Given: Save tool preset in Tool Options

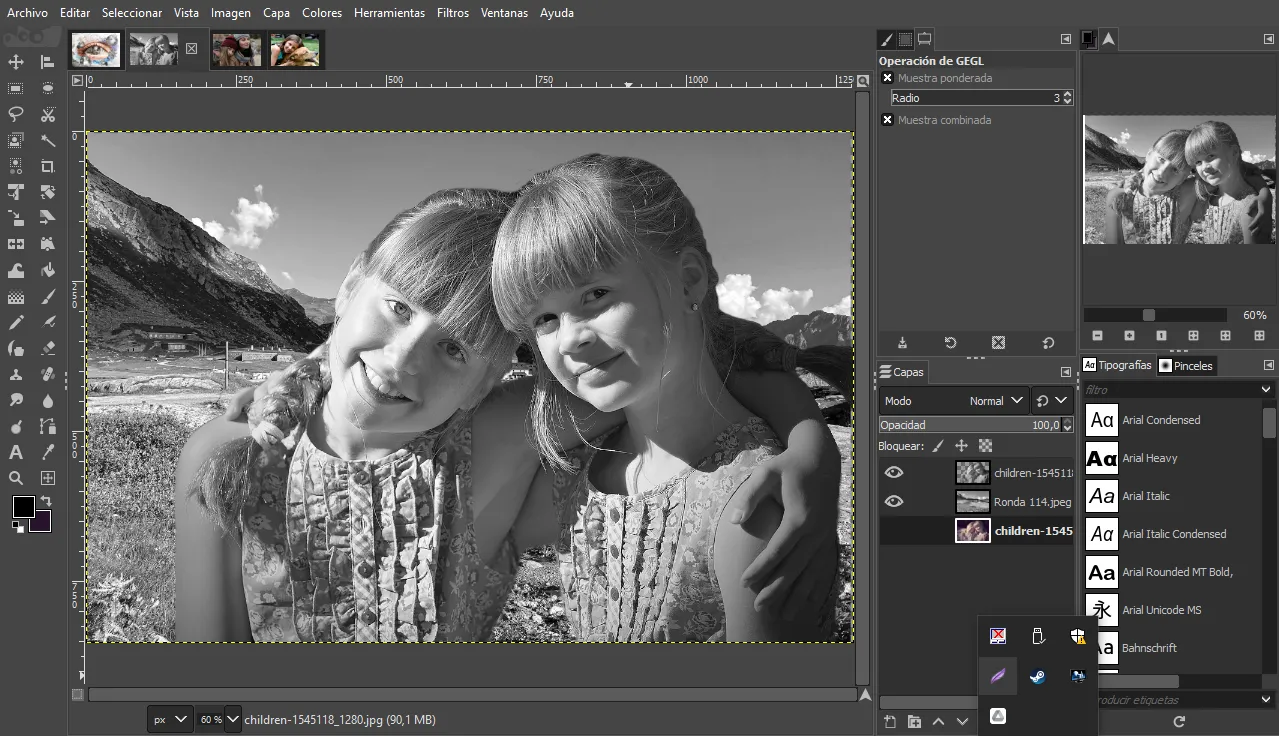Looking at the screenshot, I should pyautogui.click(x=902, y=342).
